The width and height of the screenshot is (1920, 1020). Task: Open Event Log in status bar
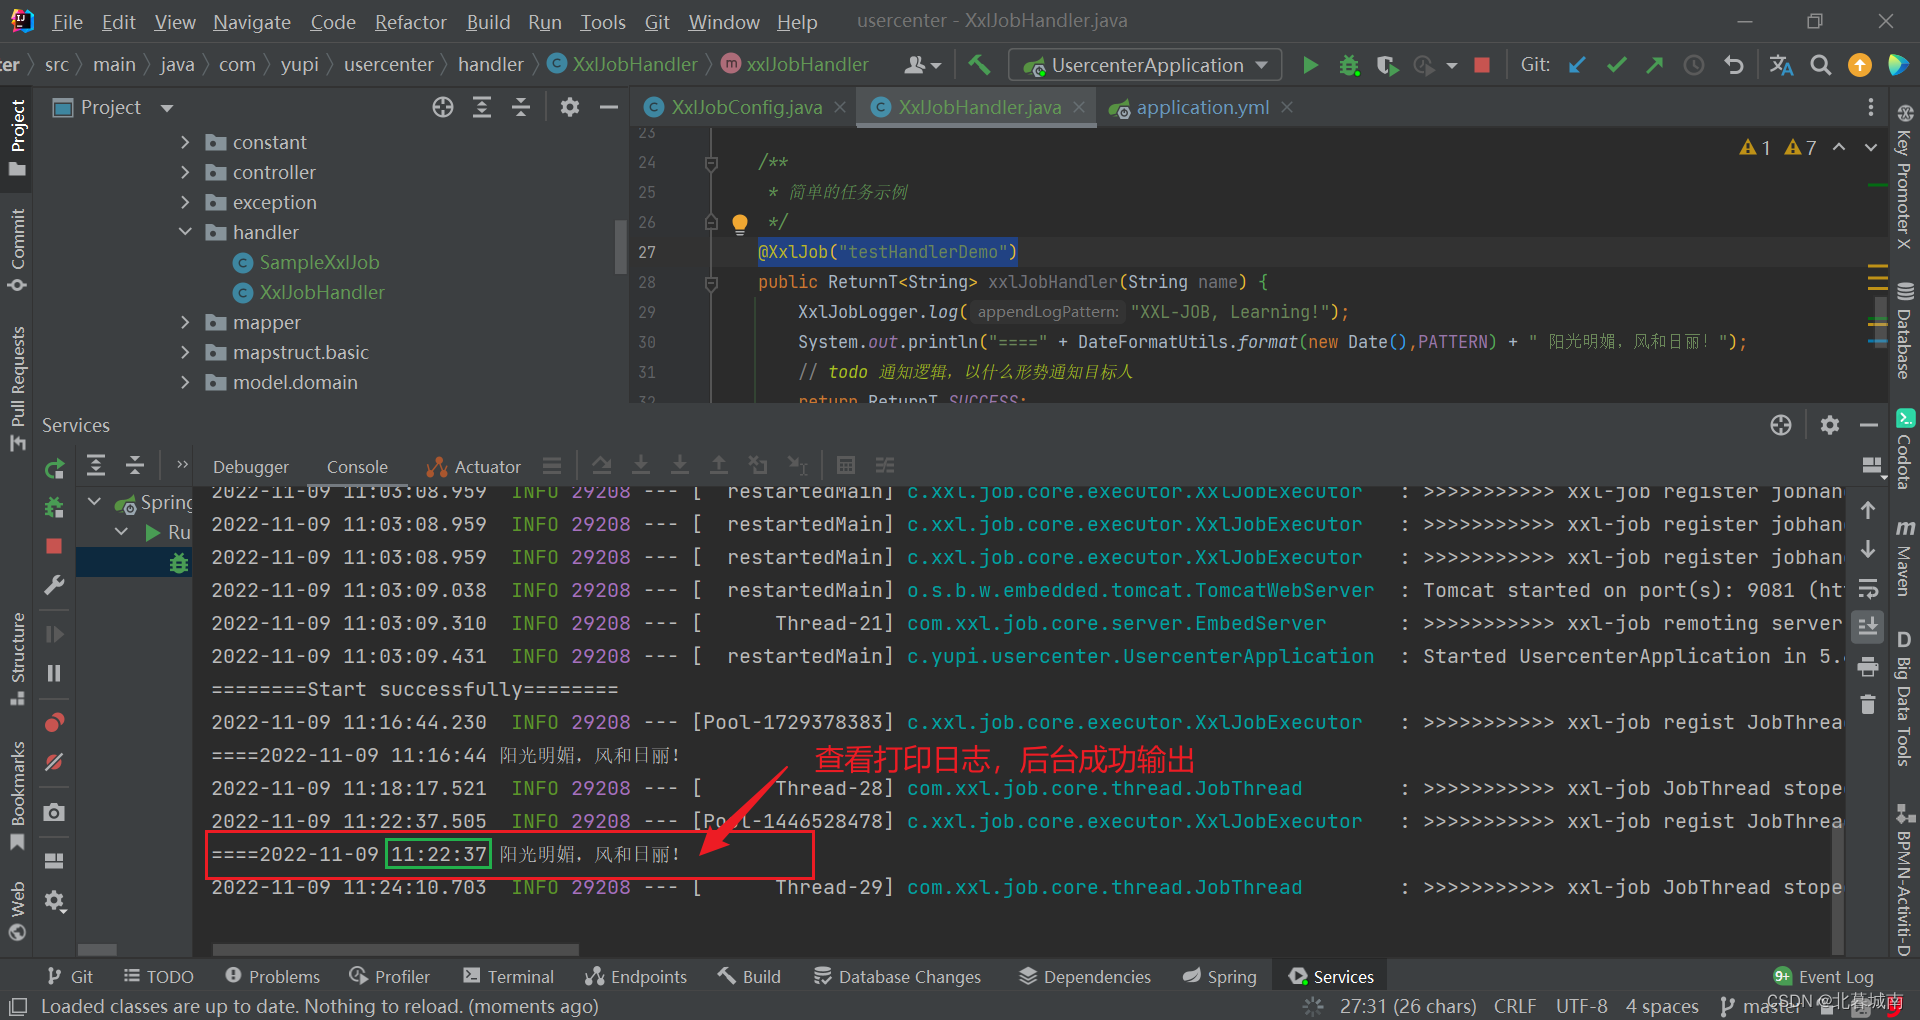coord(1823,976)
